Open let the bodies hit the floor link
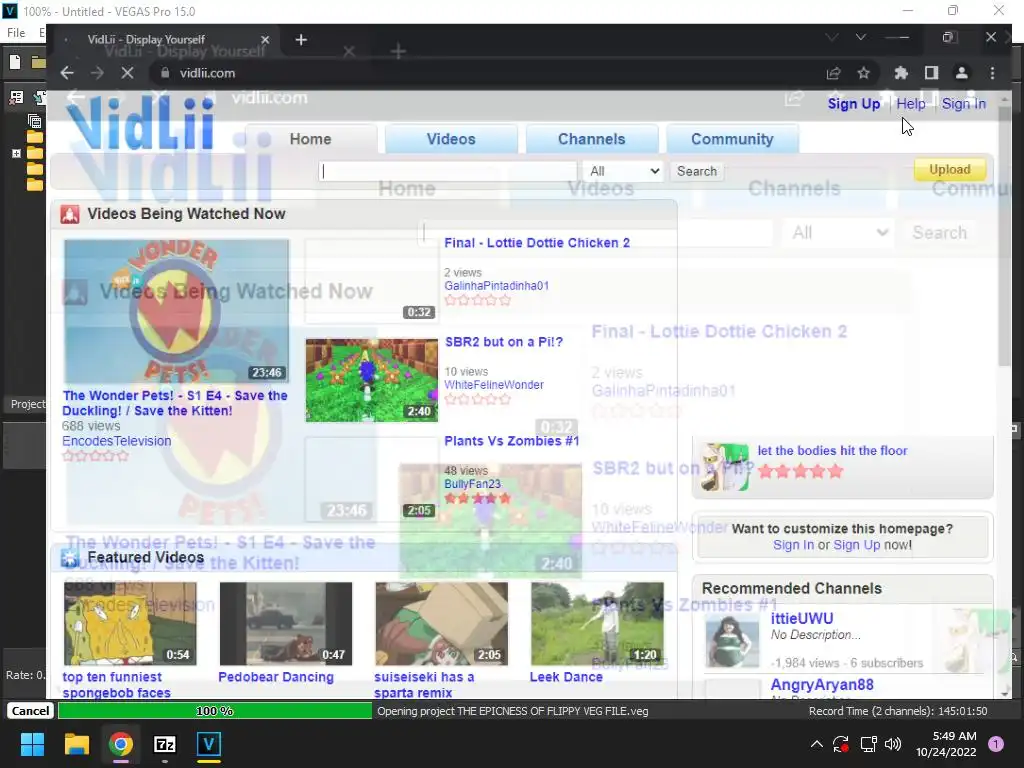1024x768 pixels. (x=832, y=451)
